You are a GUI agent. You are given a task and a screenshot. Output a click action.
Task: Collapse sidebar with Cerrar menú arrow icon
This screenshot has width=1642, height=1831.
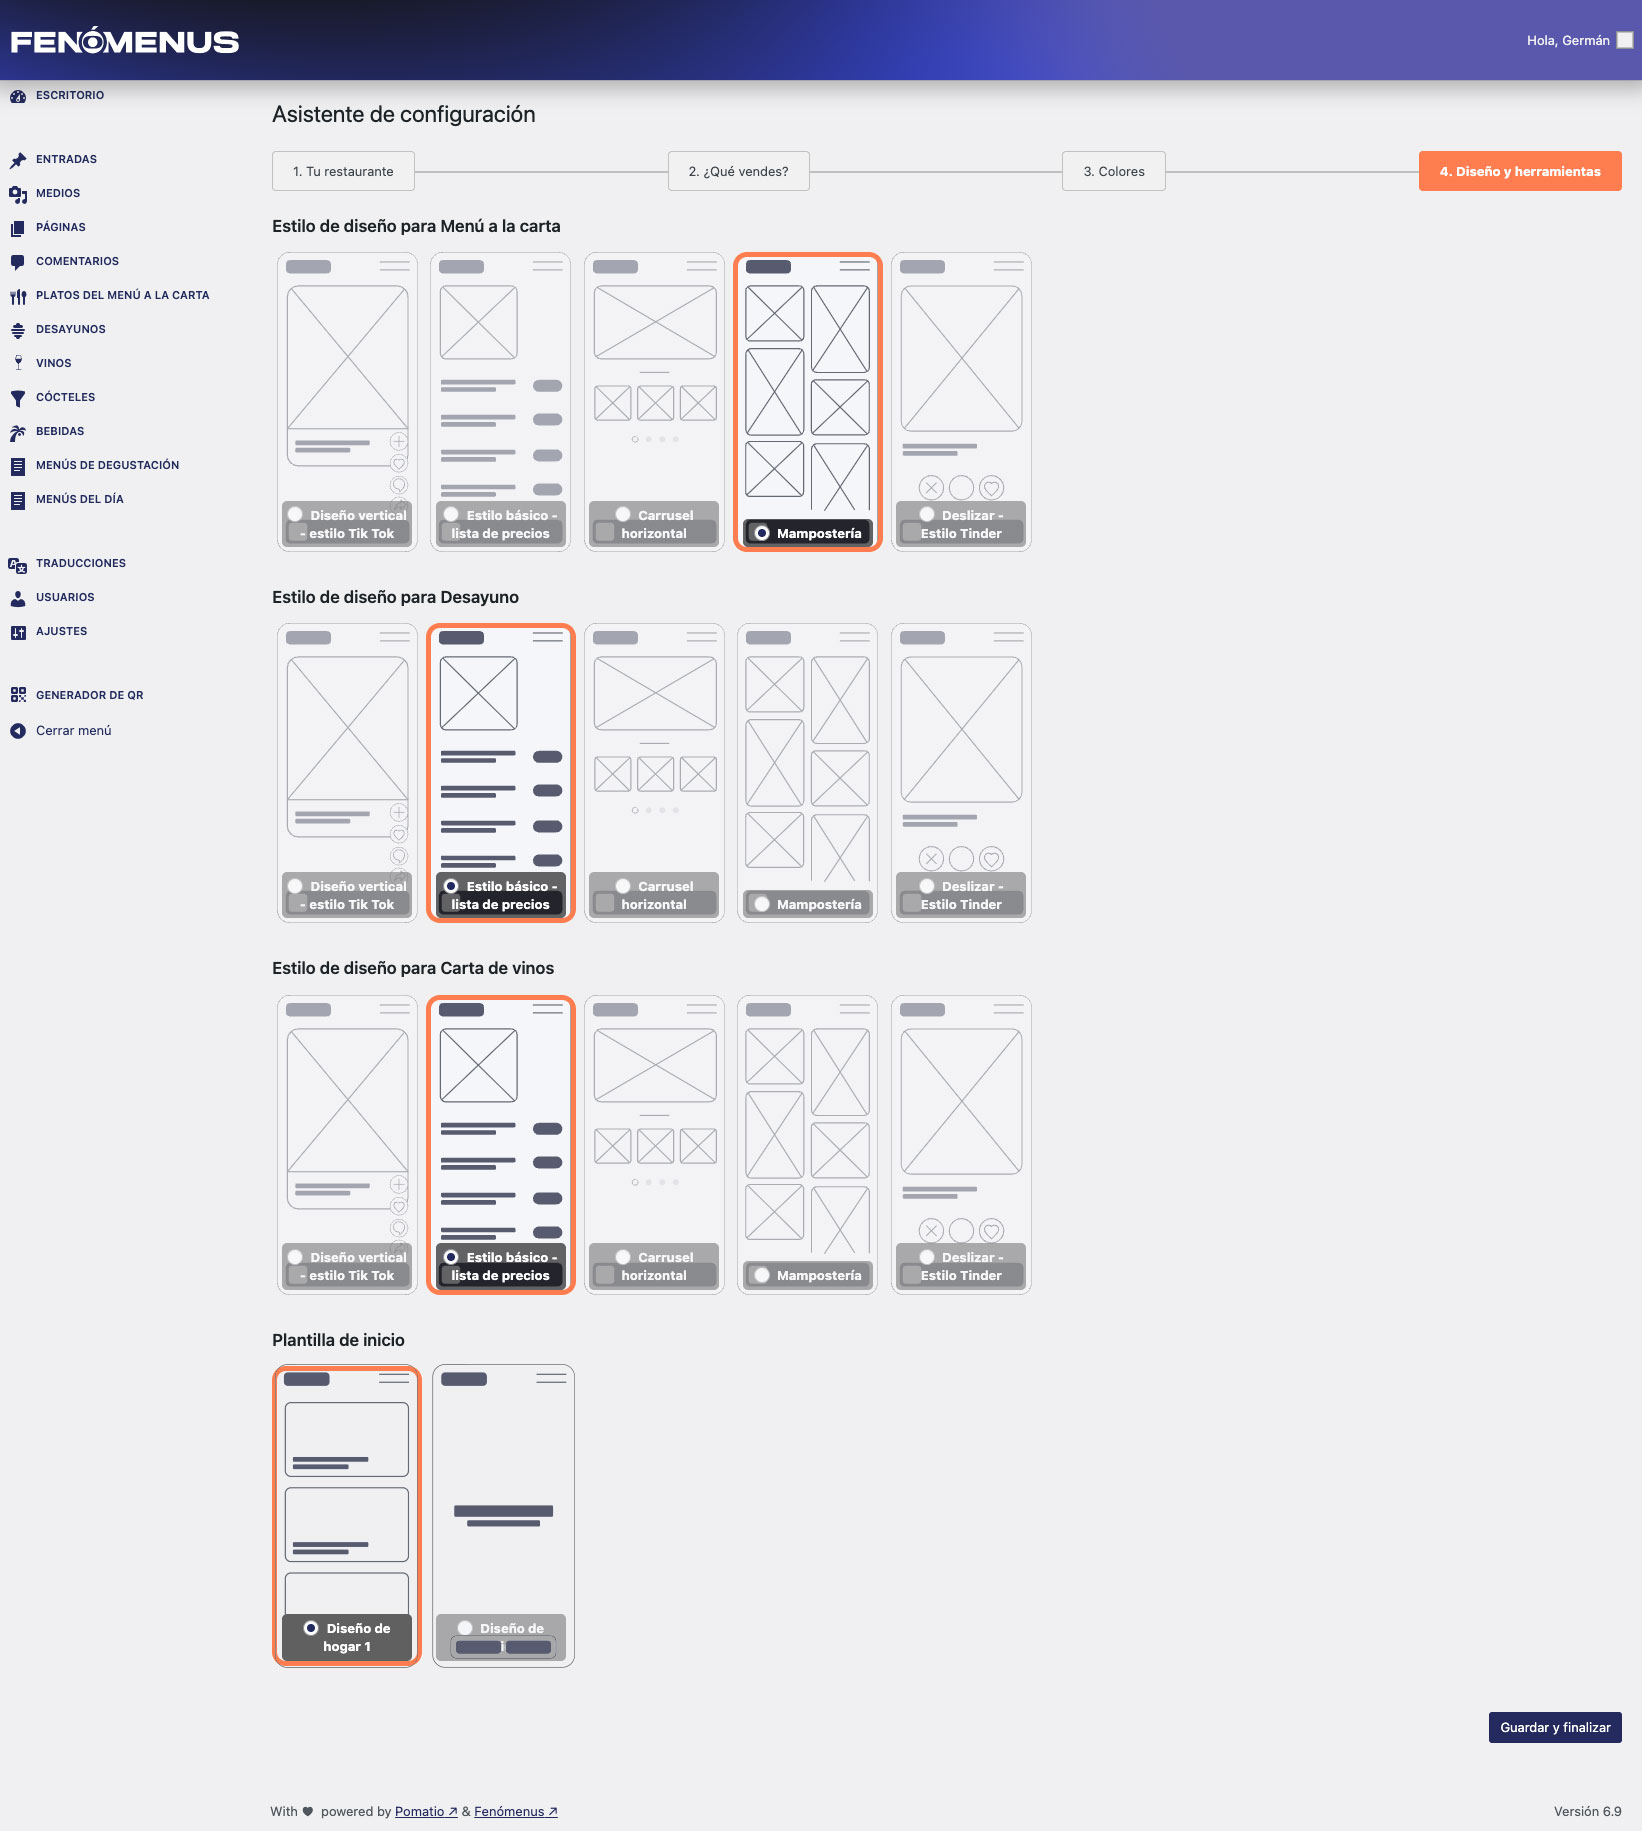[x=17, y=731]
